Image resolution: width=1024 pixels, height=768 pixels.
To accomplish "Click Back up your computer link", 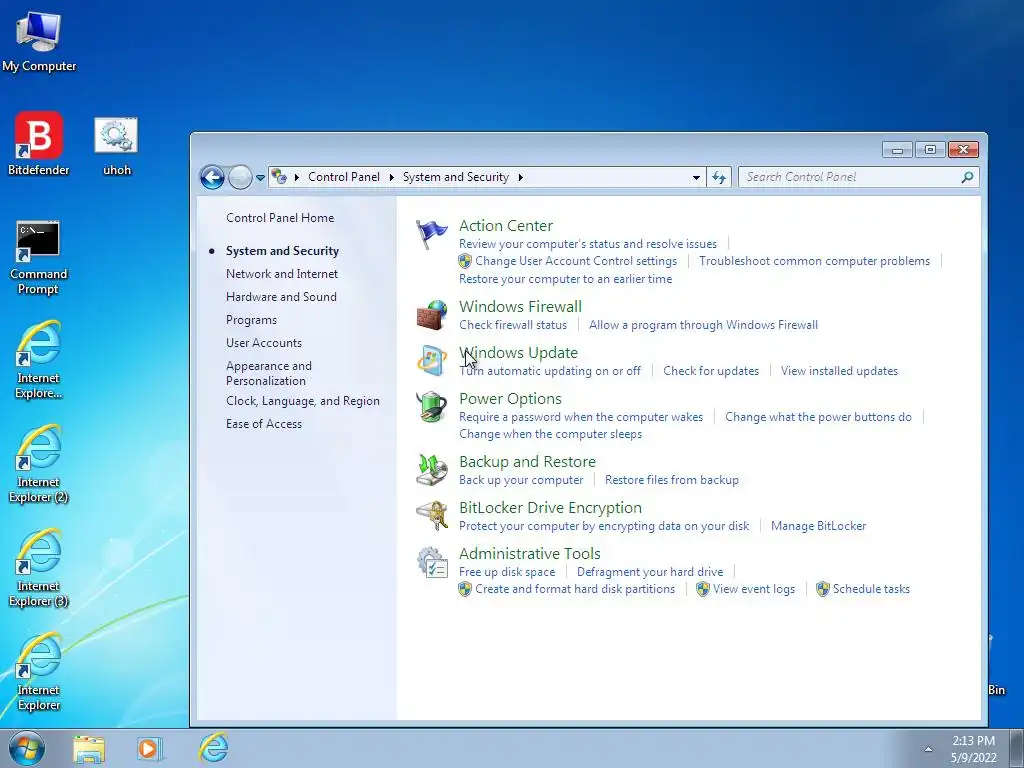I will click(521, 480).
